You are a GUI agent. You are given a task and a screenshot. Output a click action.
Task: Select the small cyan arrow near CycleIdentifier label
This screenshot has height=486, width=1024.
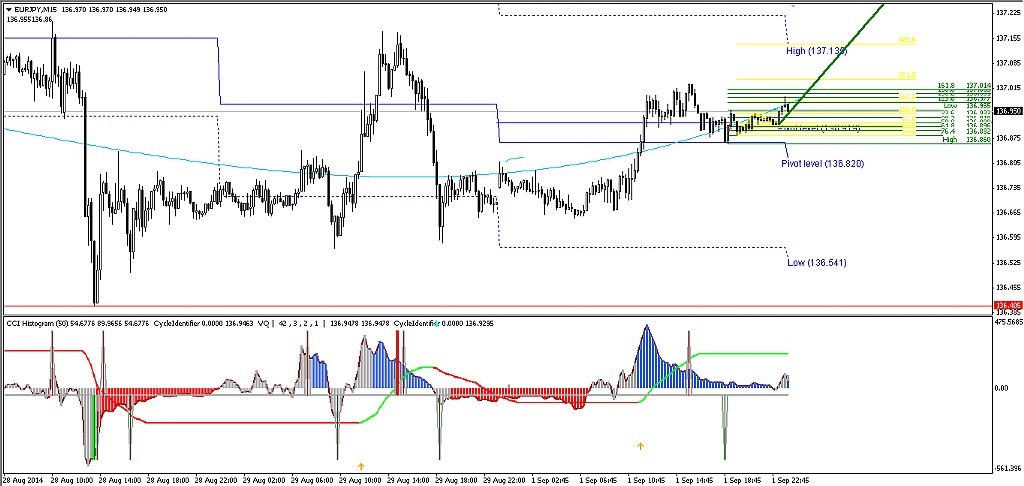(436, 323)
